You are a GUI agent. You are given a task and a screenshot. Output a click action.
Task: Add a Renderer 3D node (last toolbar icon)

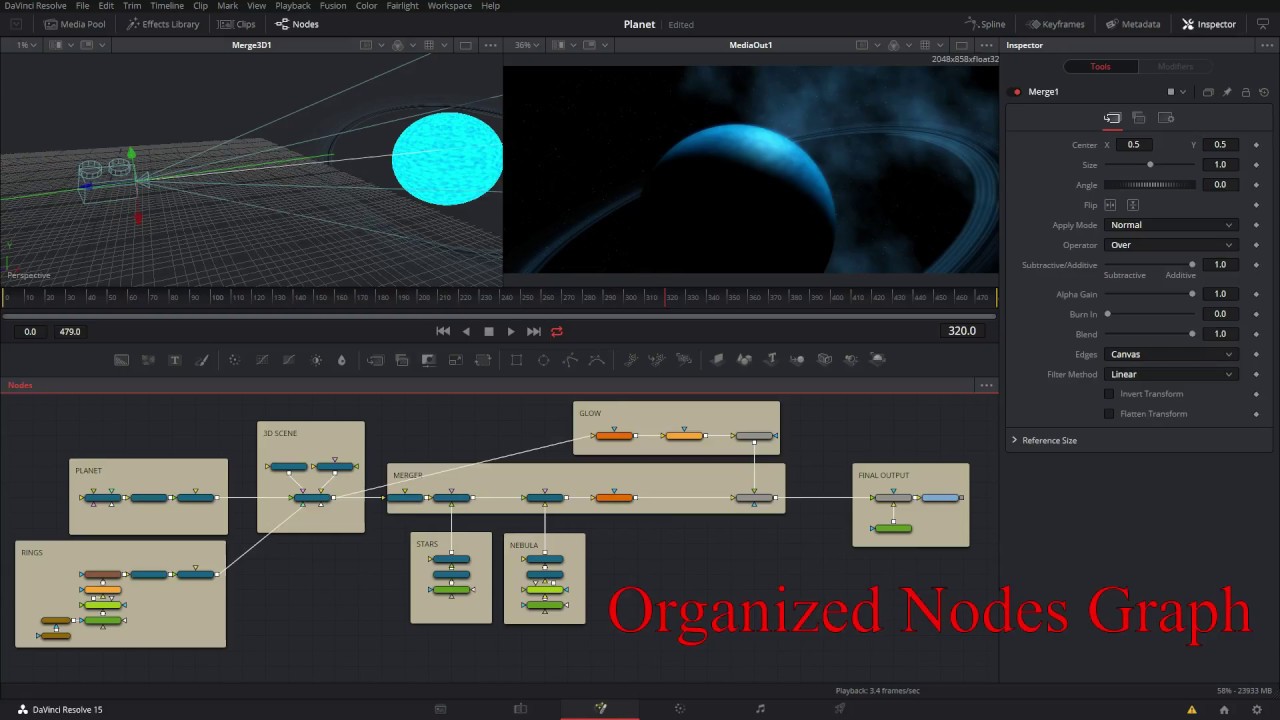click(x=878, y=360)
